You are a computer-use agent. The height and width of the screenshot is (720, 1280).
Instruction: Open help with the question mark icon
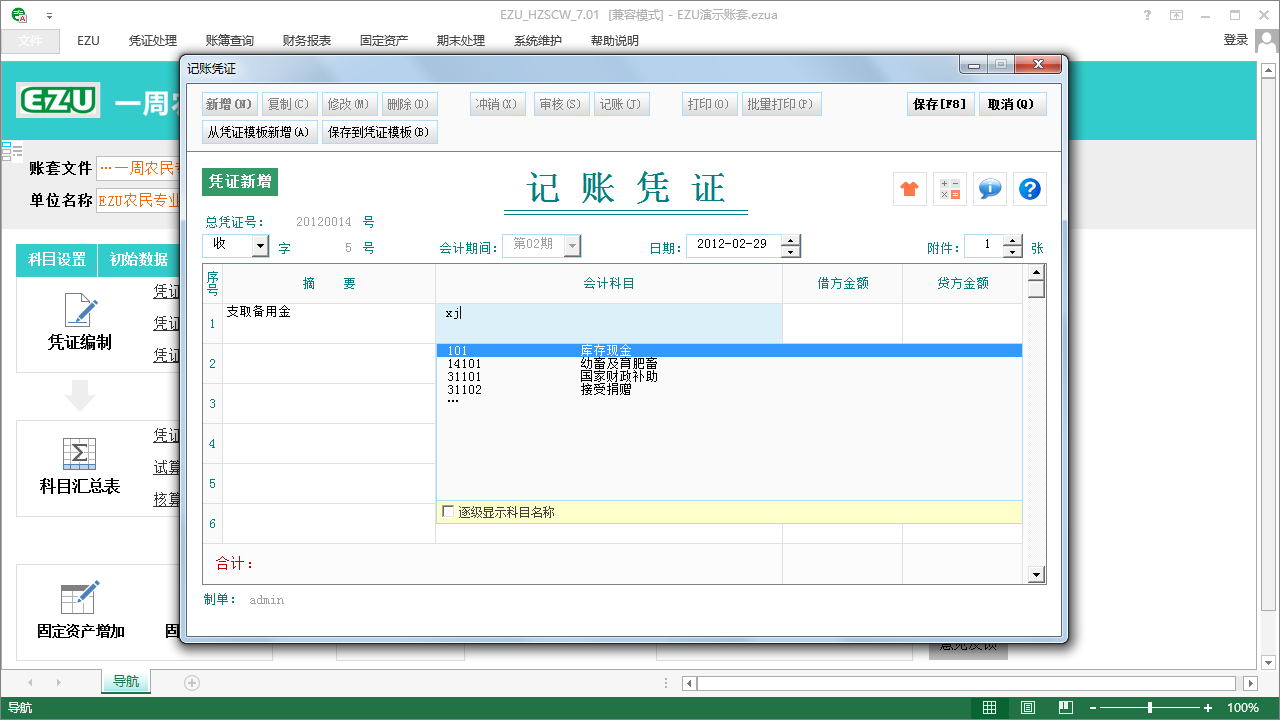coord(1030,188)
